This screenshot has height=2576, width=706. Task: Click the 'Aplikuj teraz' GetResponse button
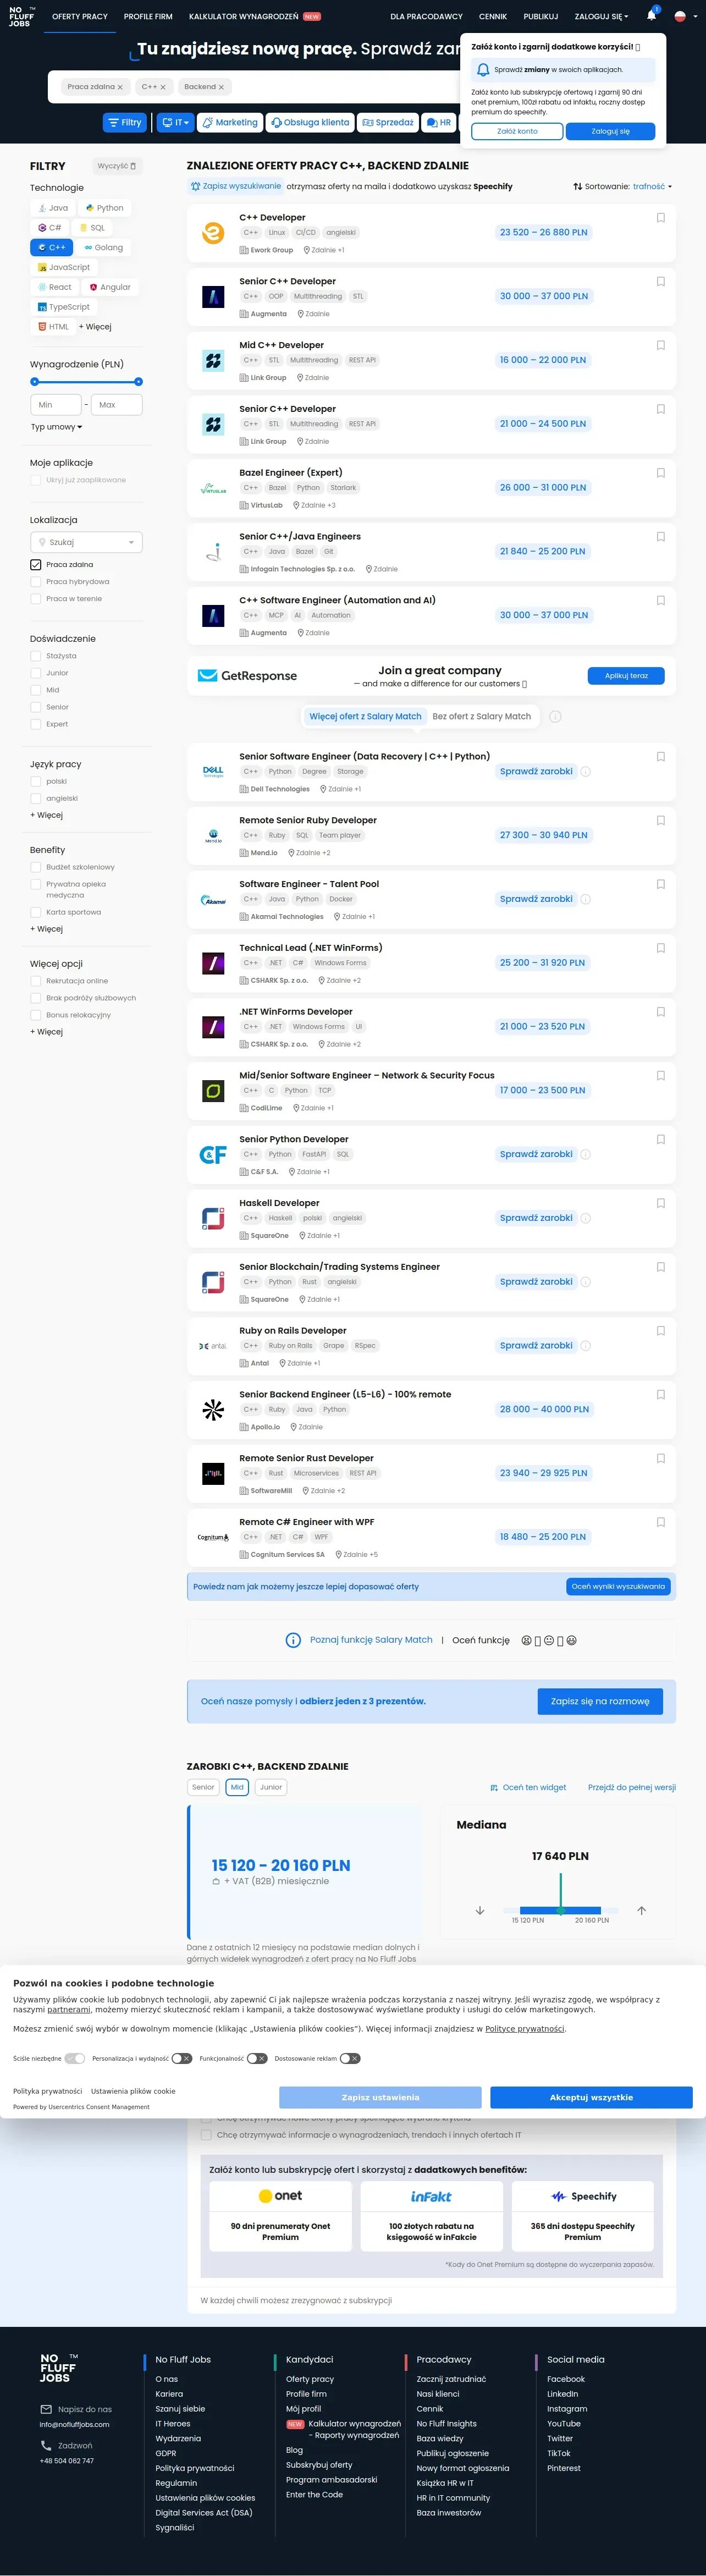(x=626, y=676)
